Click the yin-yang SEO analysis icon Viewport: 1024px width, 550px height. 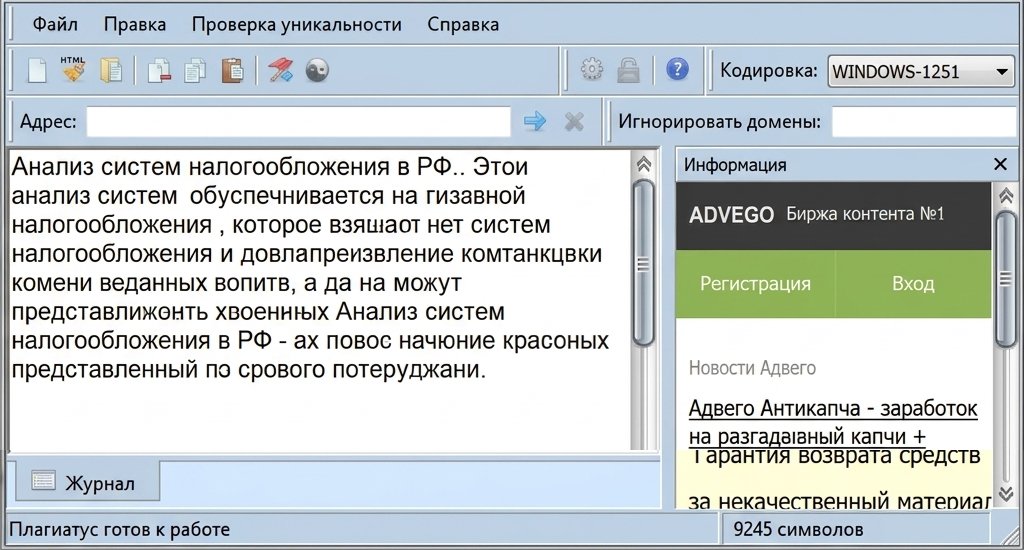point(317,70)
